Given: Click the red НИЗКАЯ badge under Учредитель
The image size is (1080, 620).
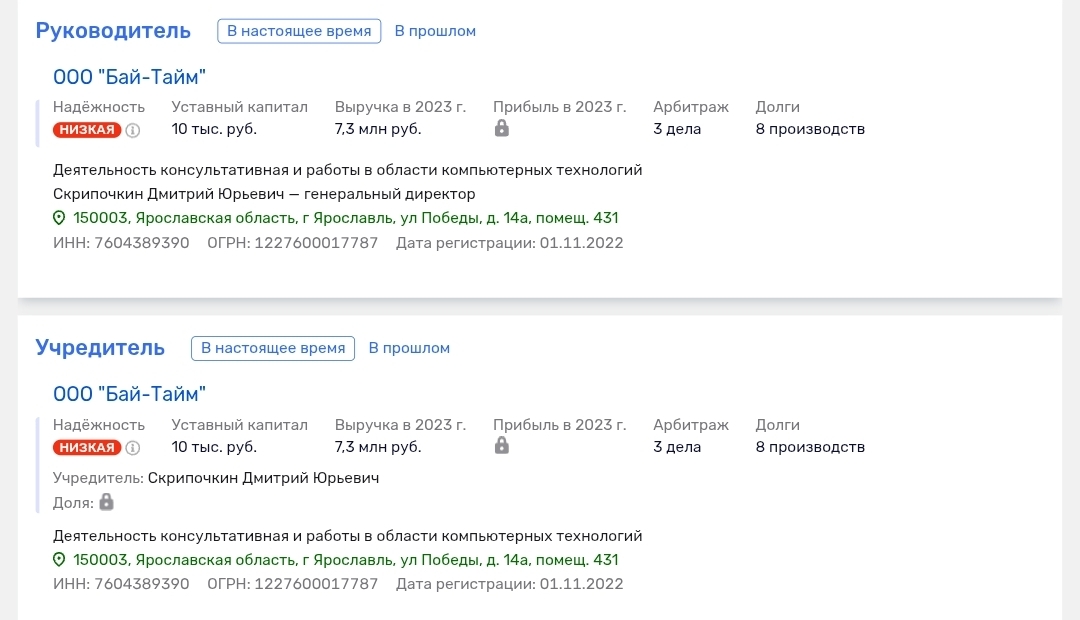Looking at the screenshot, I should pyautogui.click(x=87, y=447).
